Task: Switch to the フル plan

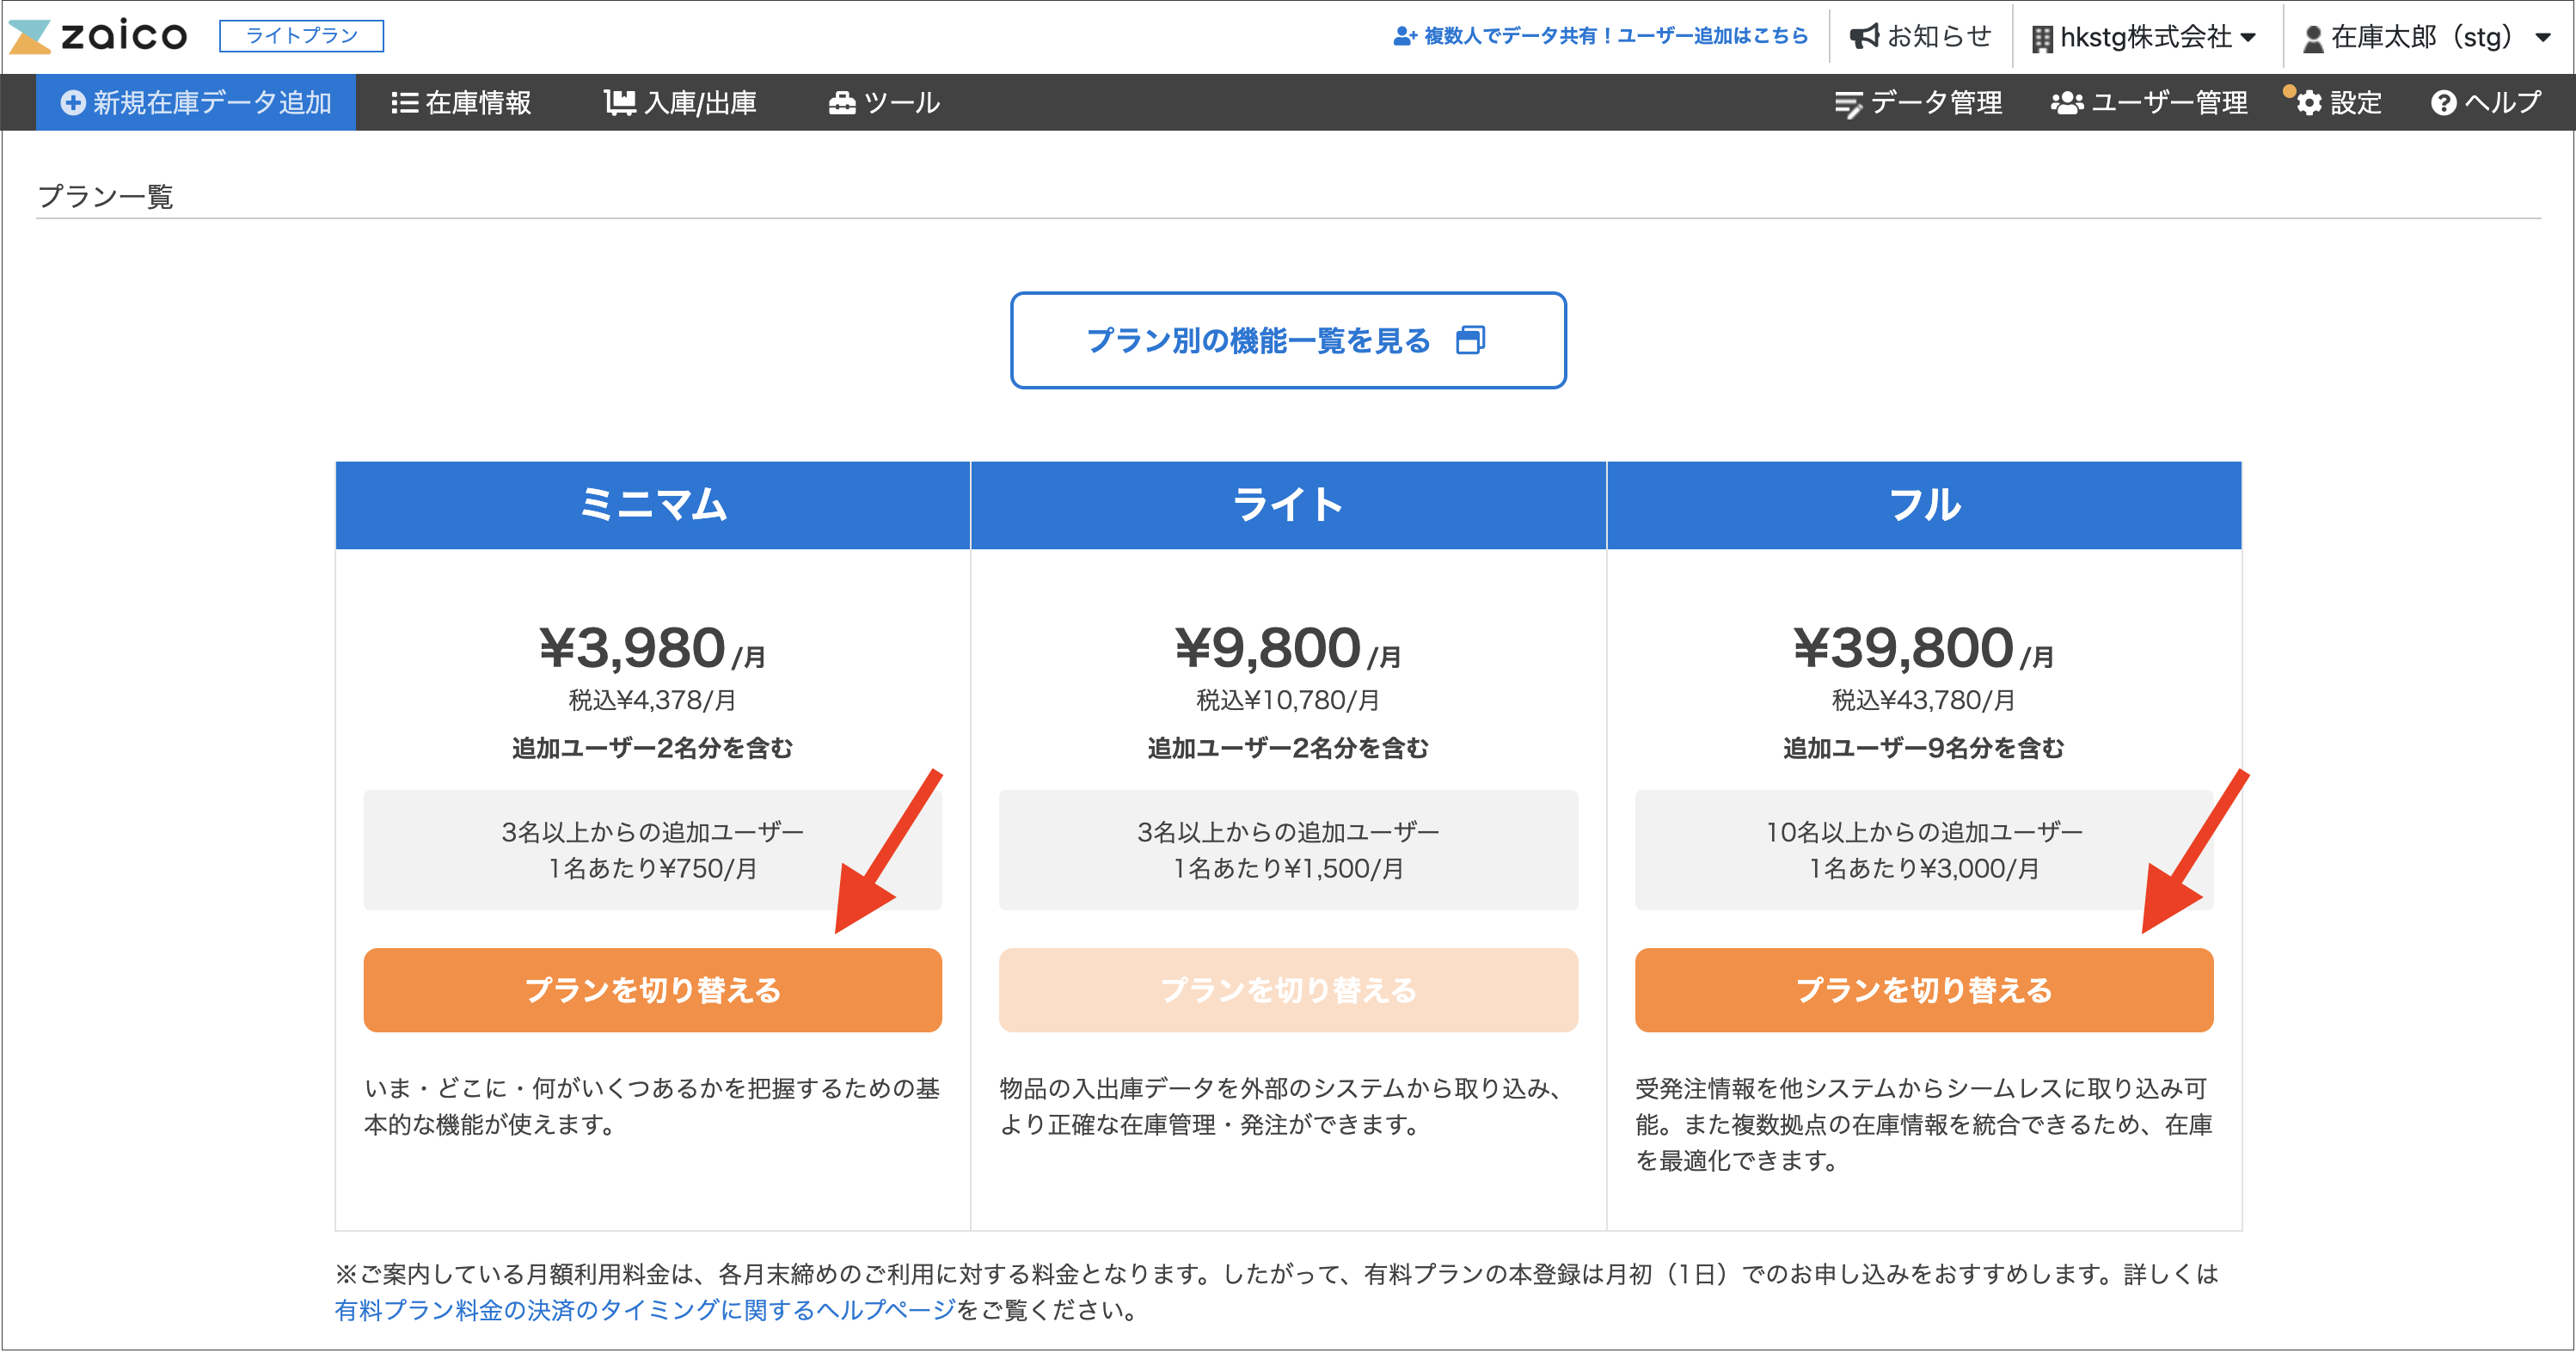Action: 1924,990
